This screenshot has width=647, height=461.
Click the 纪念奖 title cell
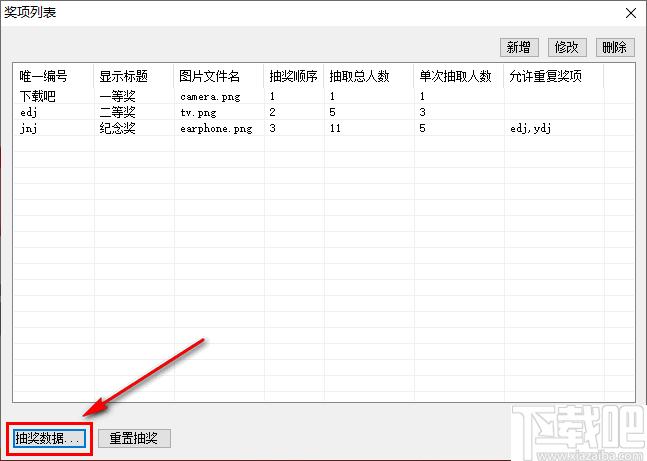118,128
